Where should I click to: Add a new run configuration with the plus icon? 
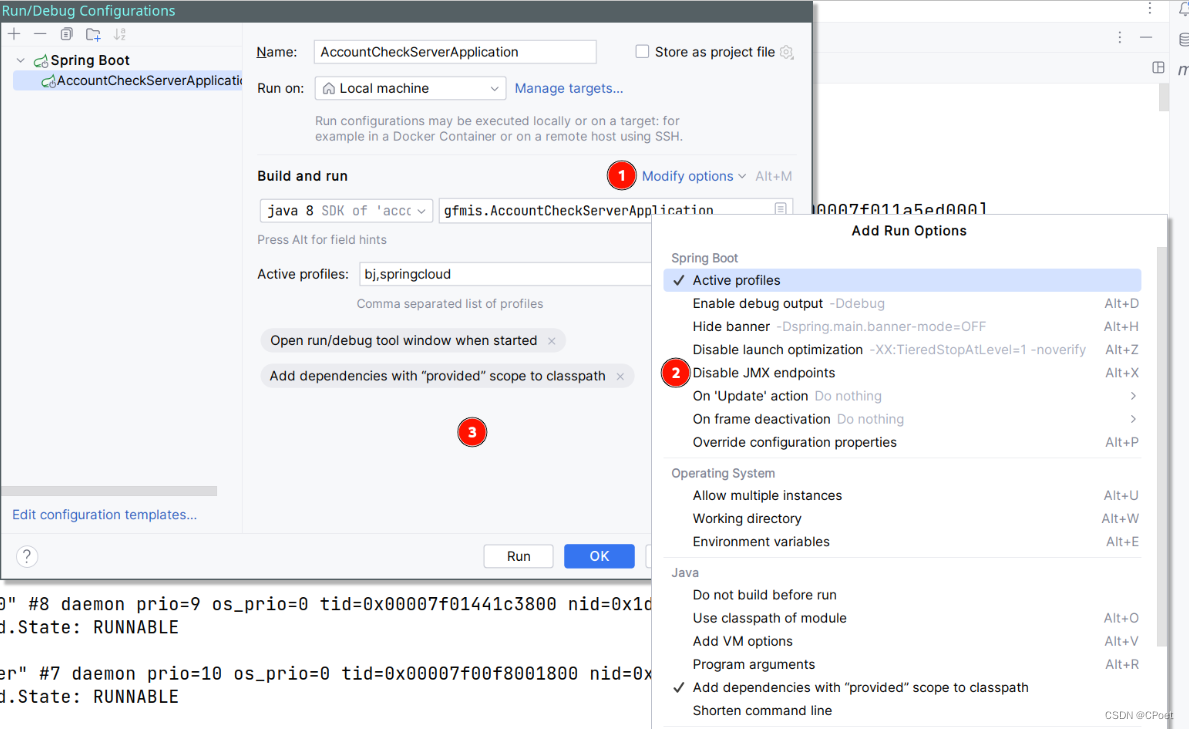(14, 34)
